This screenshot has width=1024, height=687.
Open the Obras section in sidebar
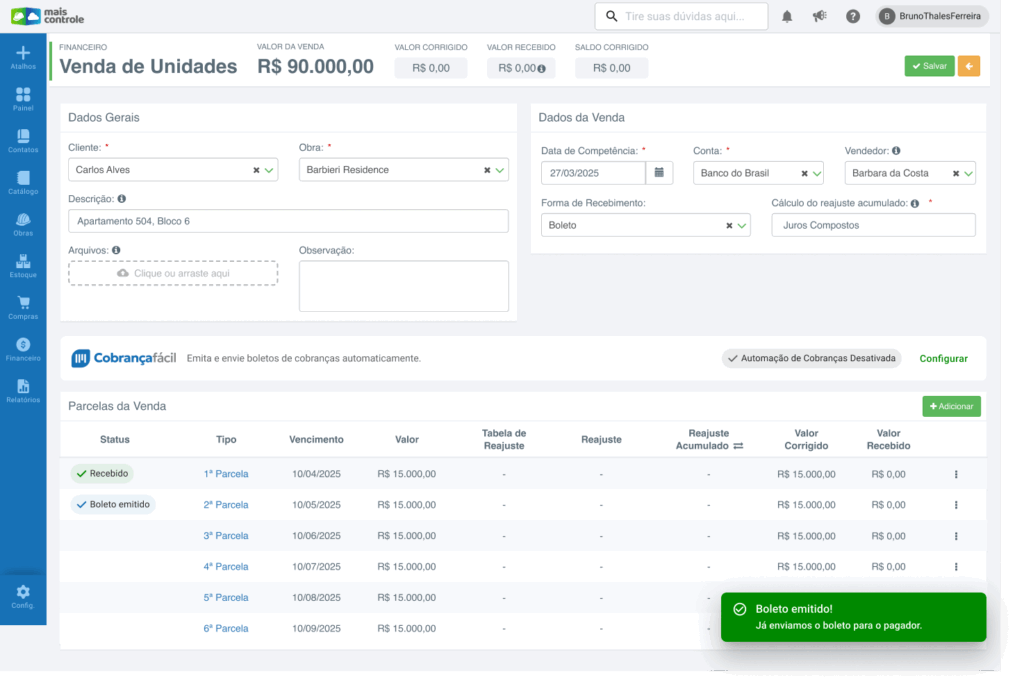(x=23, y=224)
